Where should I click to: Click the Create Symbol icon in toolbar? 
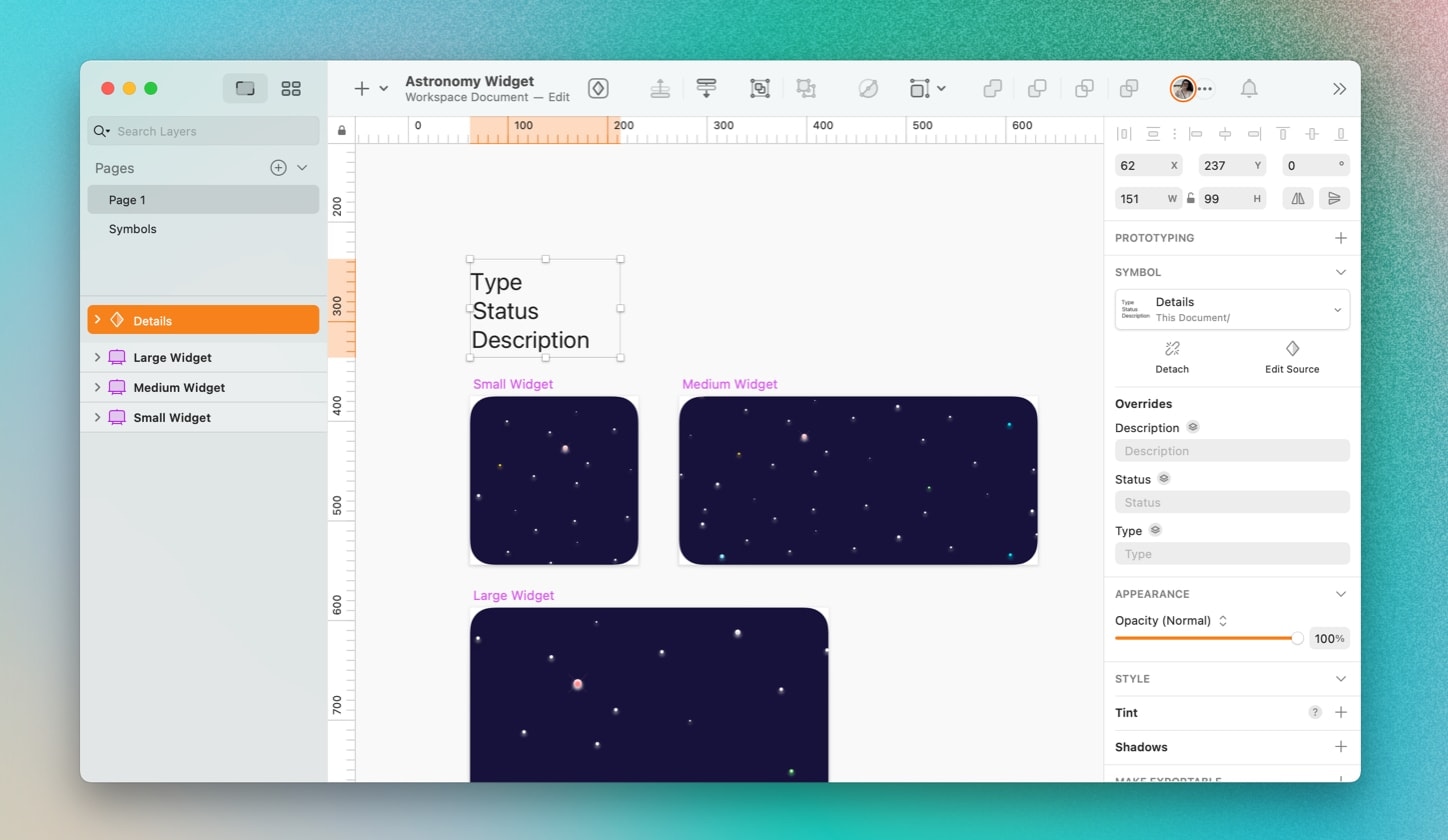598,88
